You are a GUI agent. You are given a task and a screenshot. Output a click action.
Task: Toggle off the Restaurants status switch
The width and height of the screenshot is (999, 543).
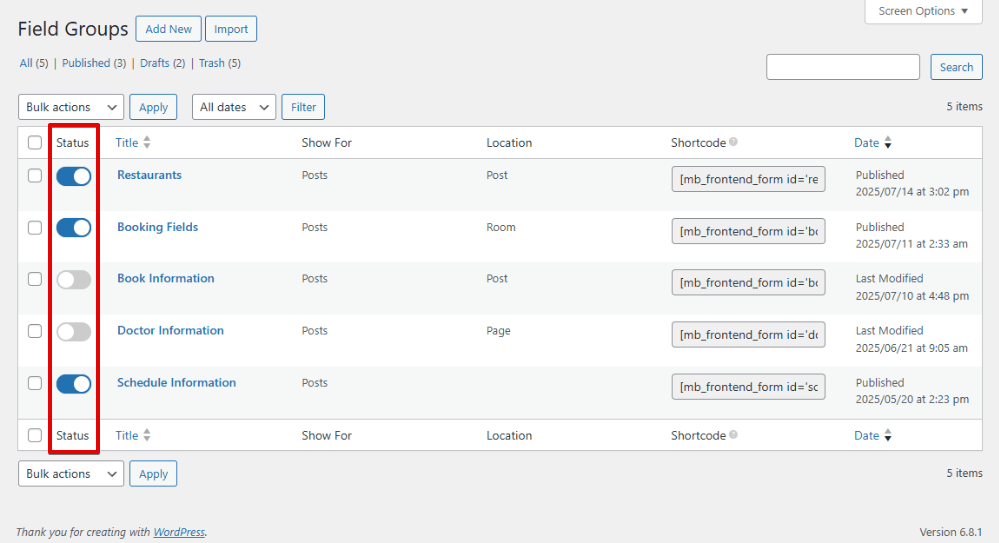(x=74, y=176)
